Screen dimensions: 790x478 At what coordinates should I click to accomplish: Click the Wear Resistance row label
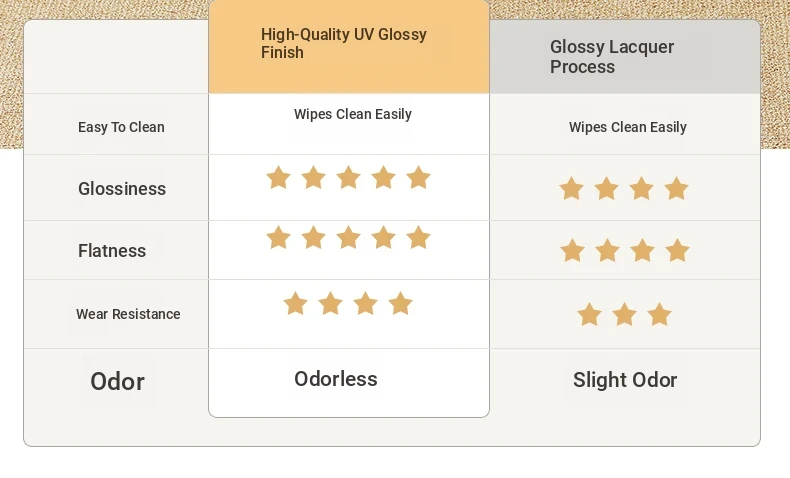[x=128, y=314]
